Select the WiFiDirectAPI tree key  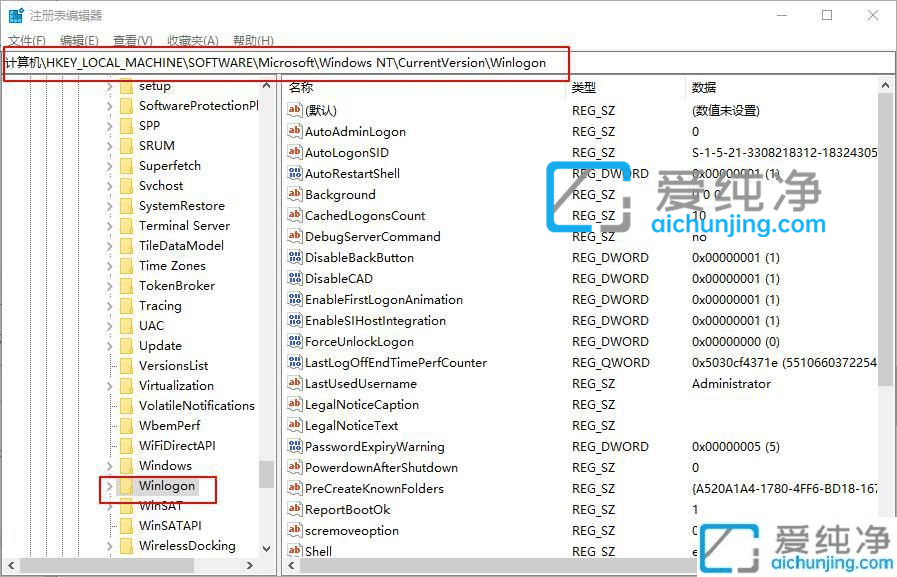(x=177, y=445)
